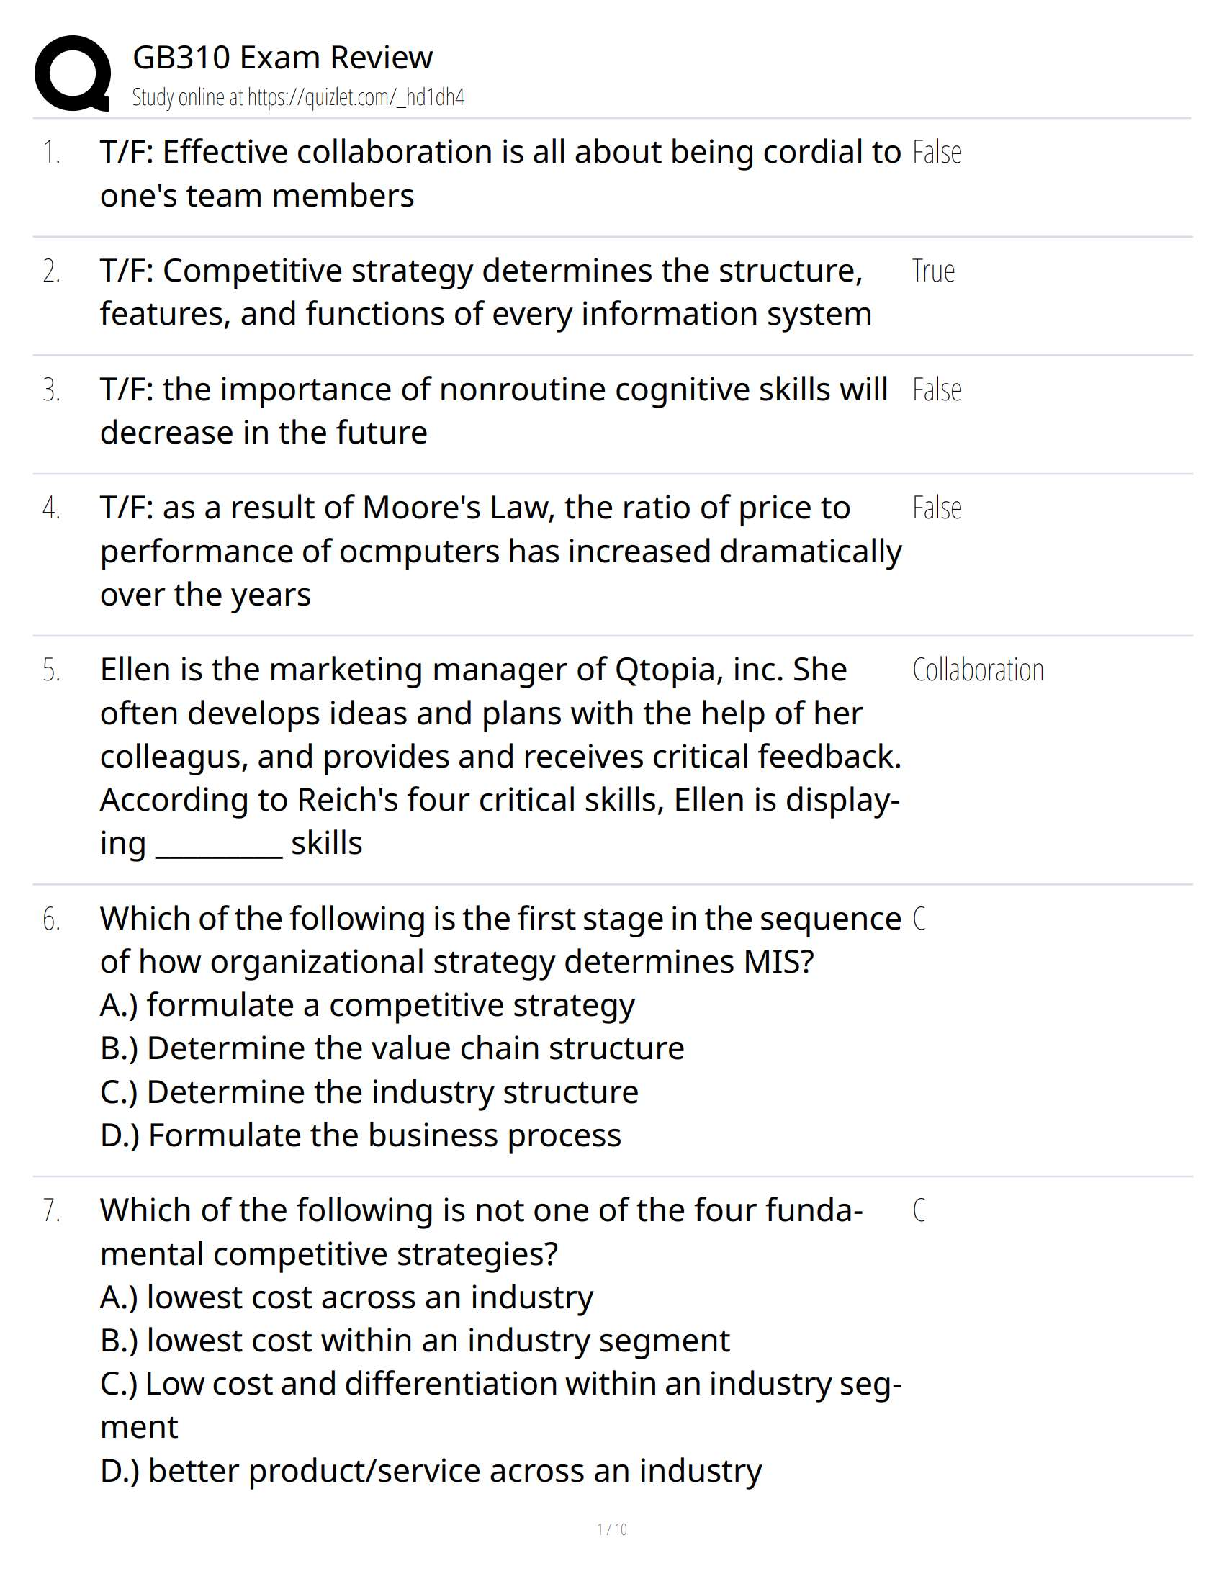This screenshot has width=1224, height=1584.
Task: Select option "A.) formulate a competitive strategy"
Action: point(367,1005)
